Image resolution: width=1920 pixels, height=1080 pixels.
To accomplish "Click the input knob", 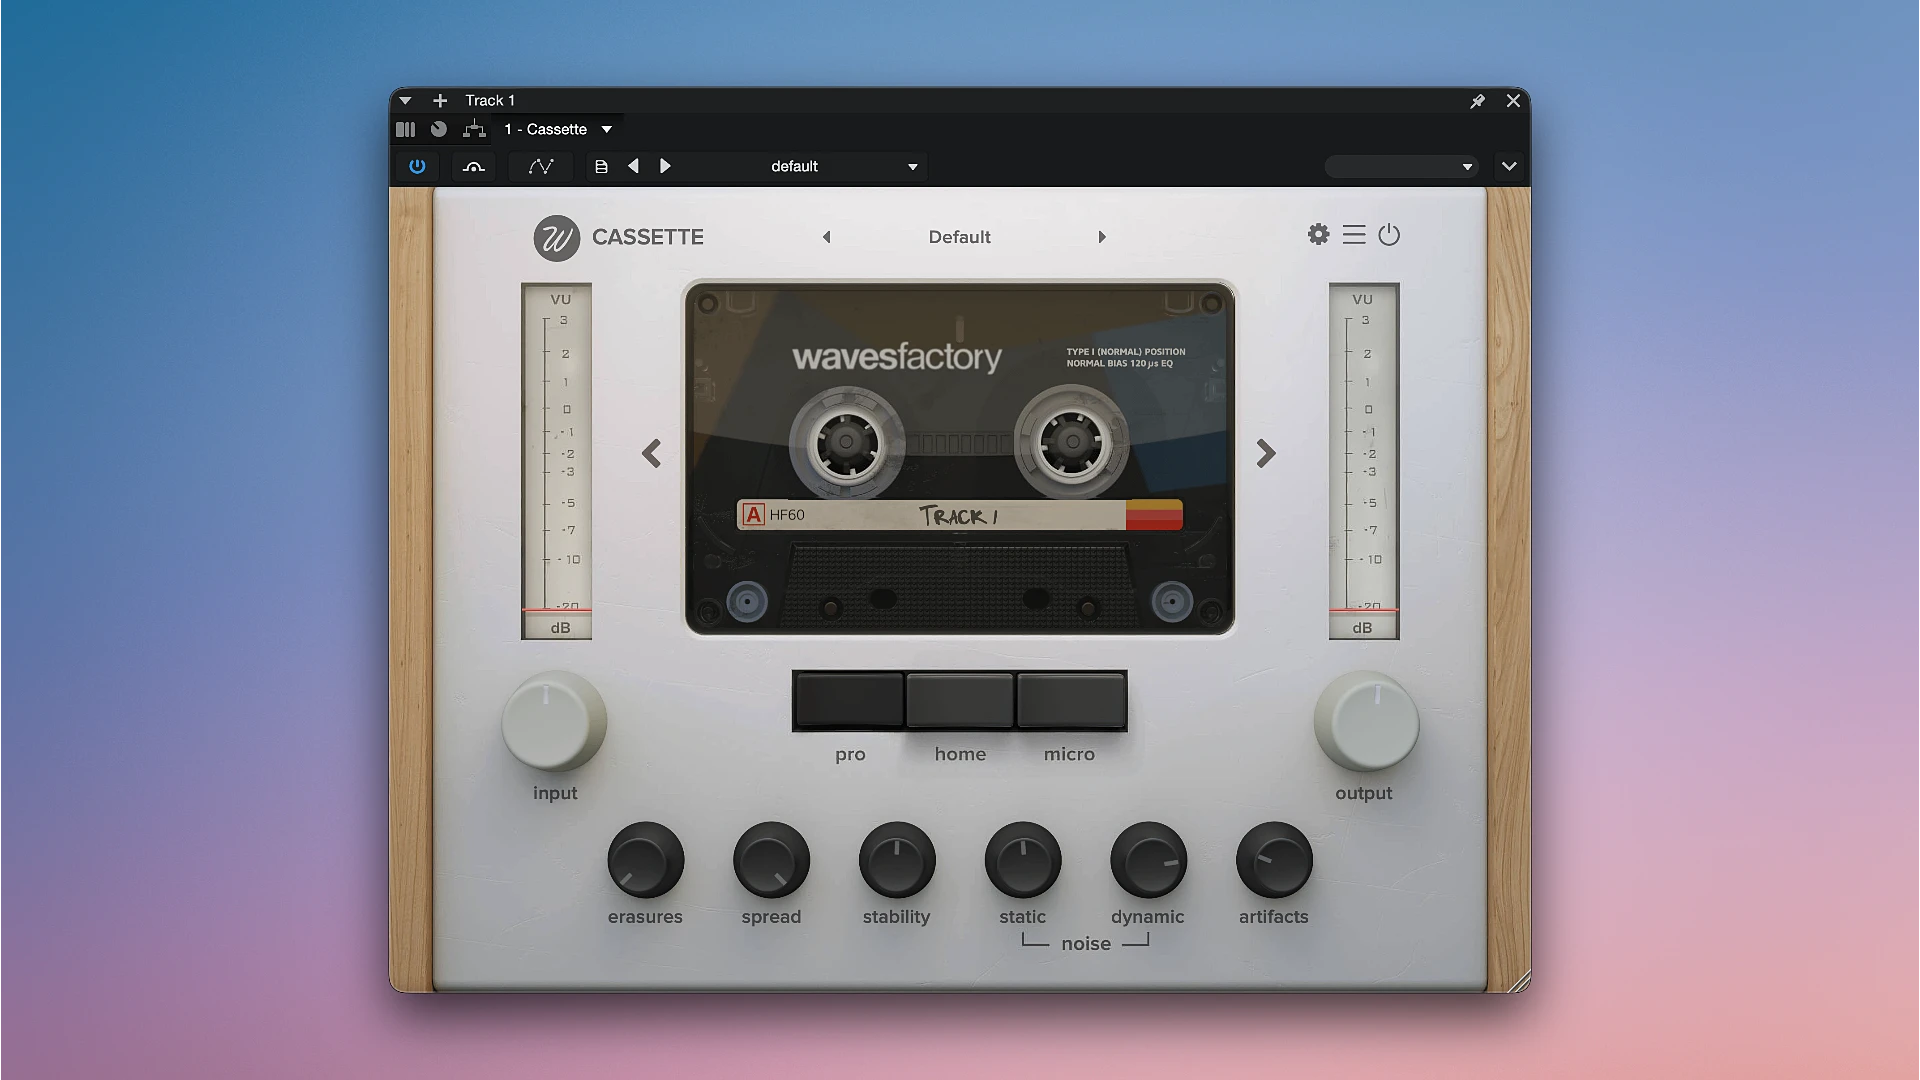I will [x=553, y=722].
